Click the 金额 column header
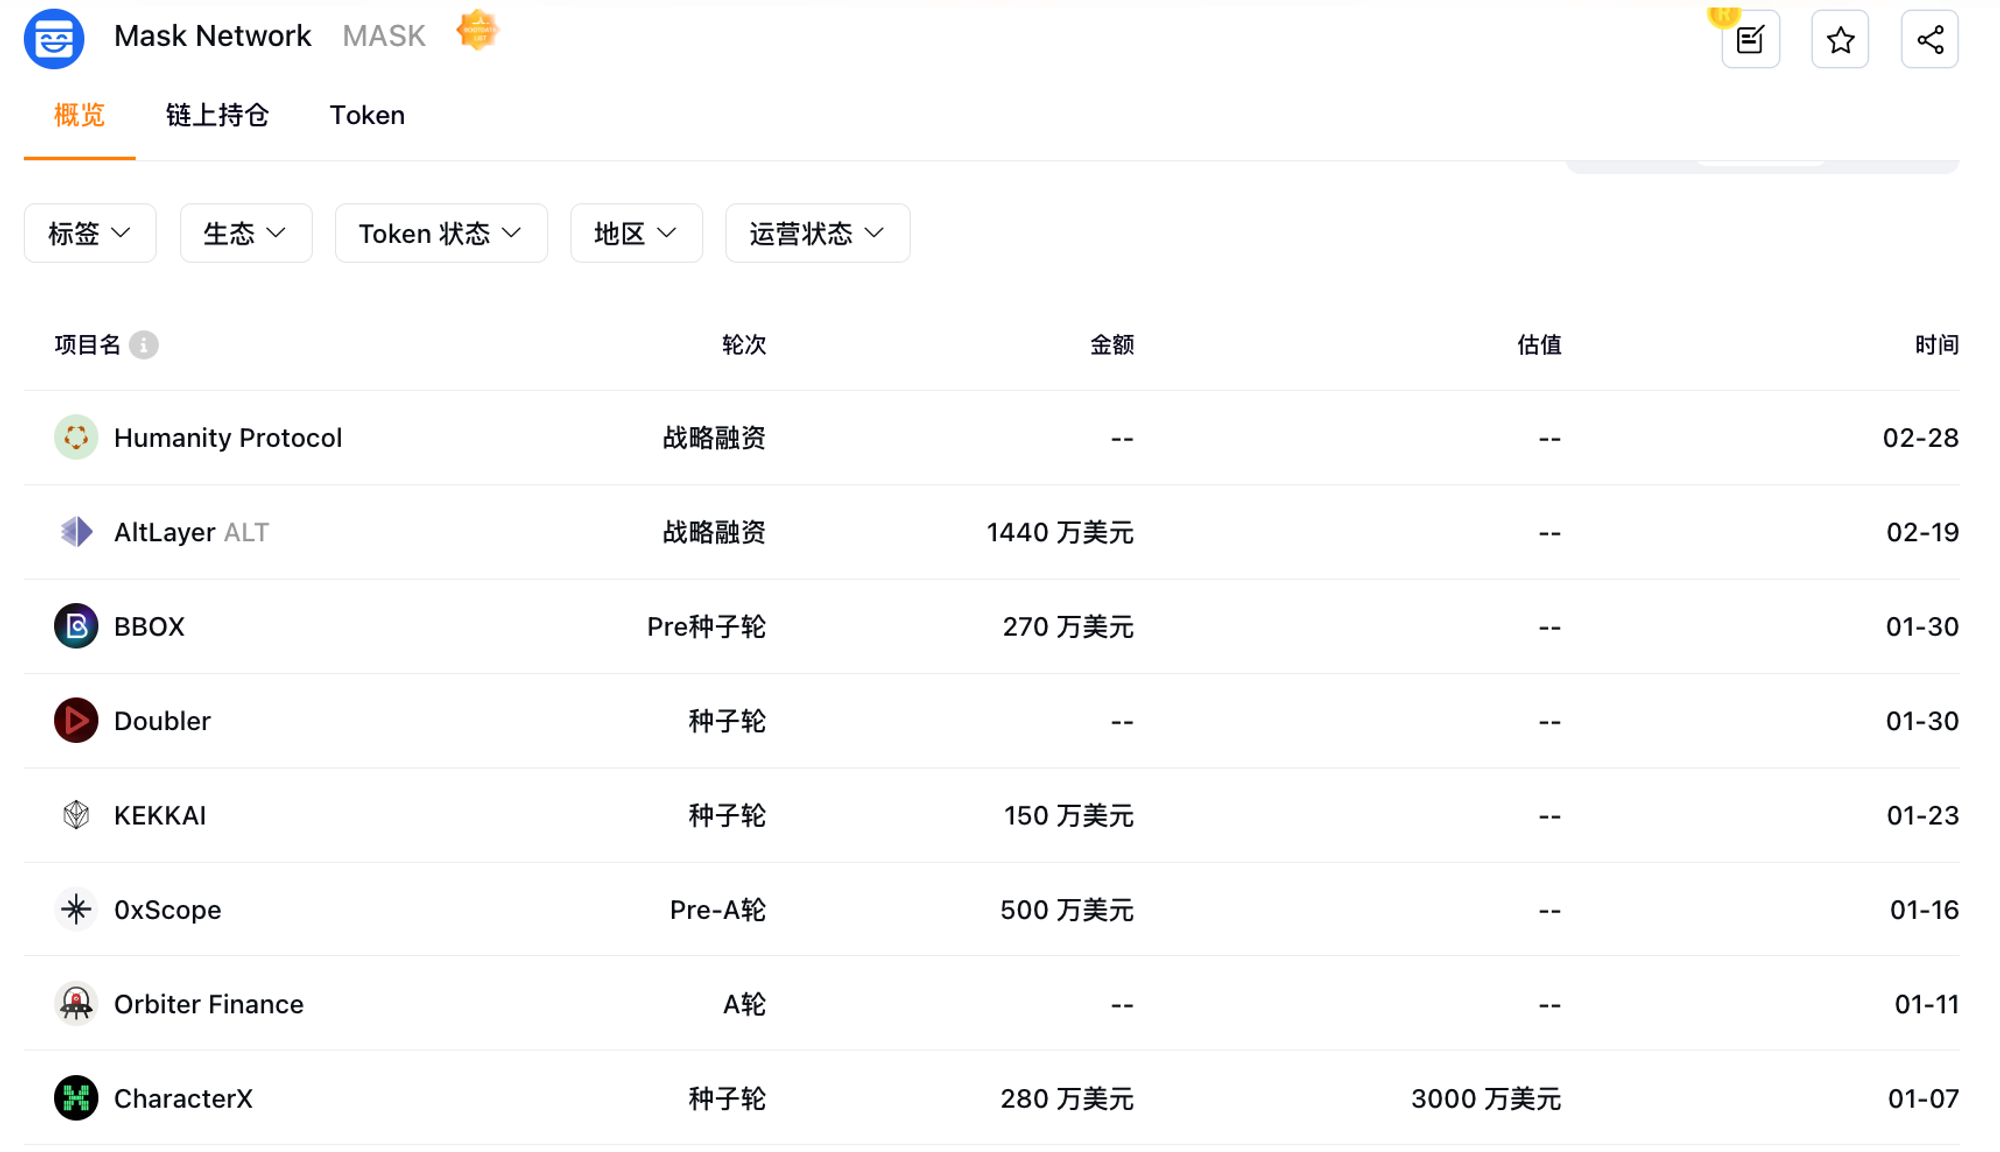The image size is (2000, 1152). (x=1112, y=345)
